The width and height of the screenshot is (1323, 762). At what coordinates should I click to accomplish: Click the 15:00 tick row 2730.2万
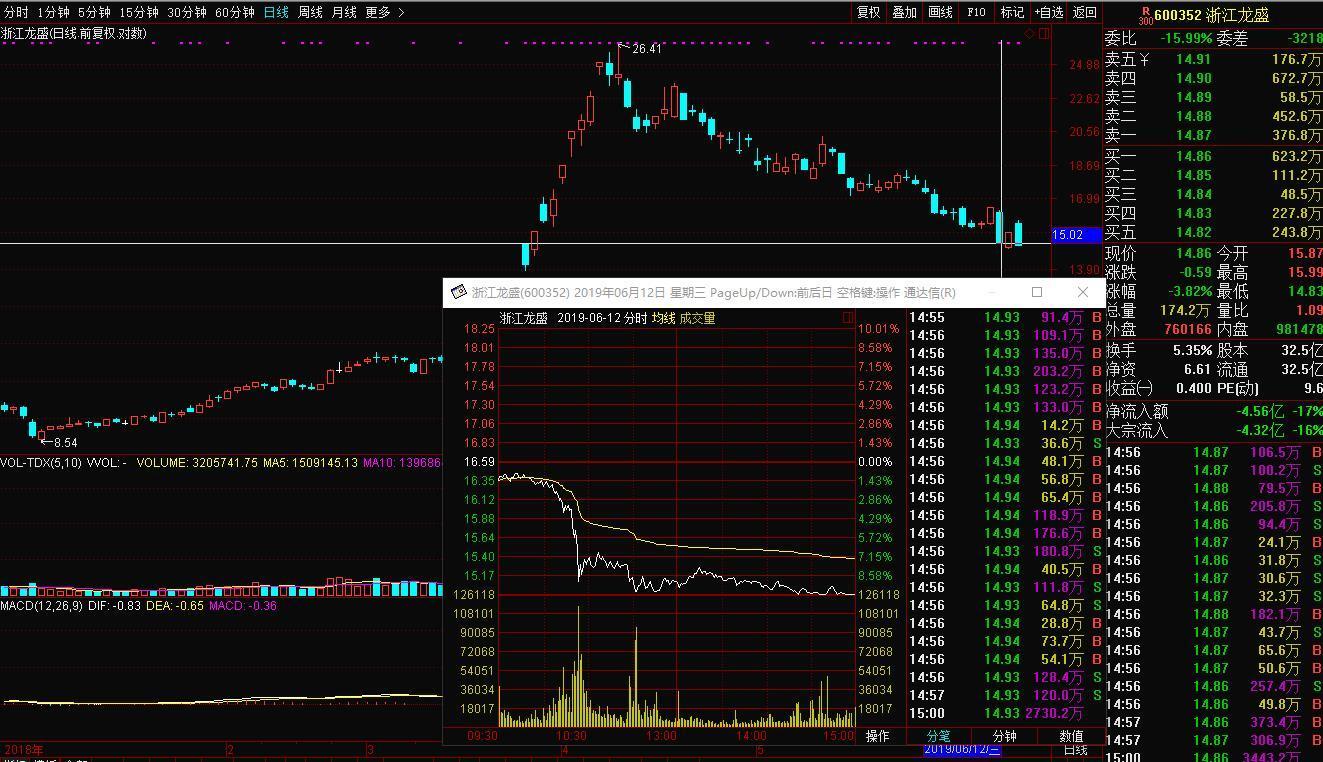point(1005,713)
